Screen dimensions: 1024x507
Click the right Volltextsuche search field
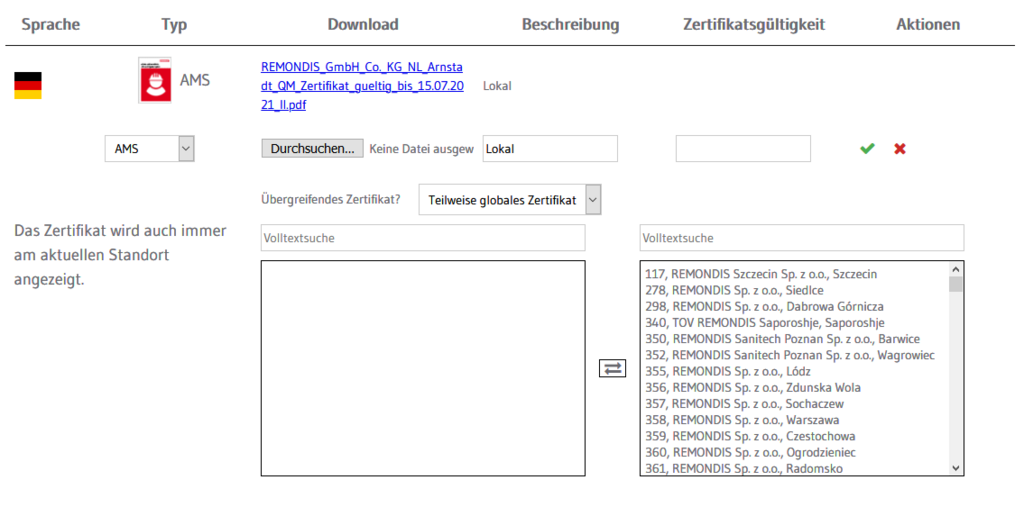click(x=802, y=238)
